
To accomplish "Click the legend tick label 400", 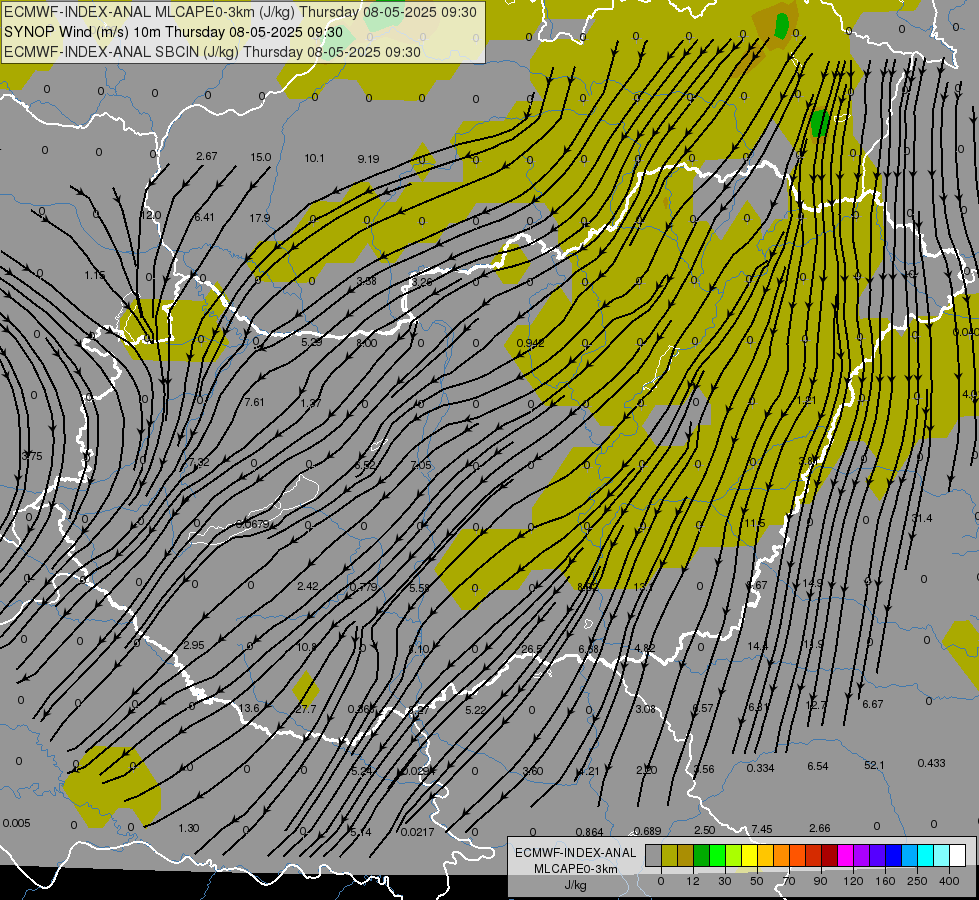I will (x=949, y=881).
